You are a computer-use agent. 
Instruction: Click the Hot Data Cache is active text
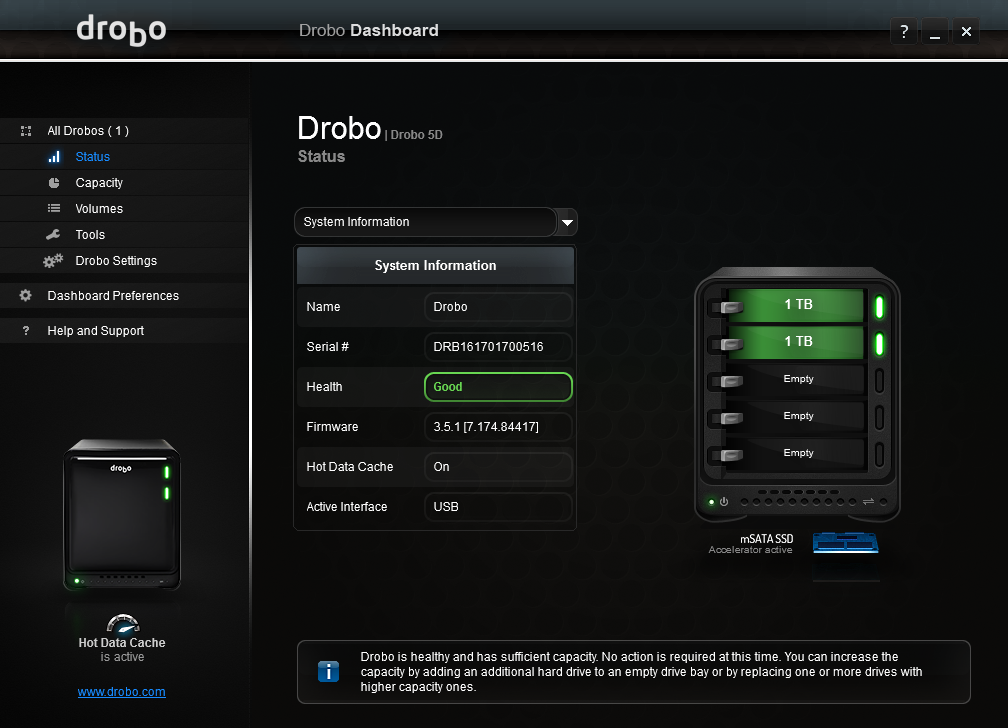[x=122, y=650]
